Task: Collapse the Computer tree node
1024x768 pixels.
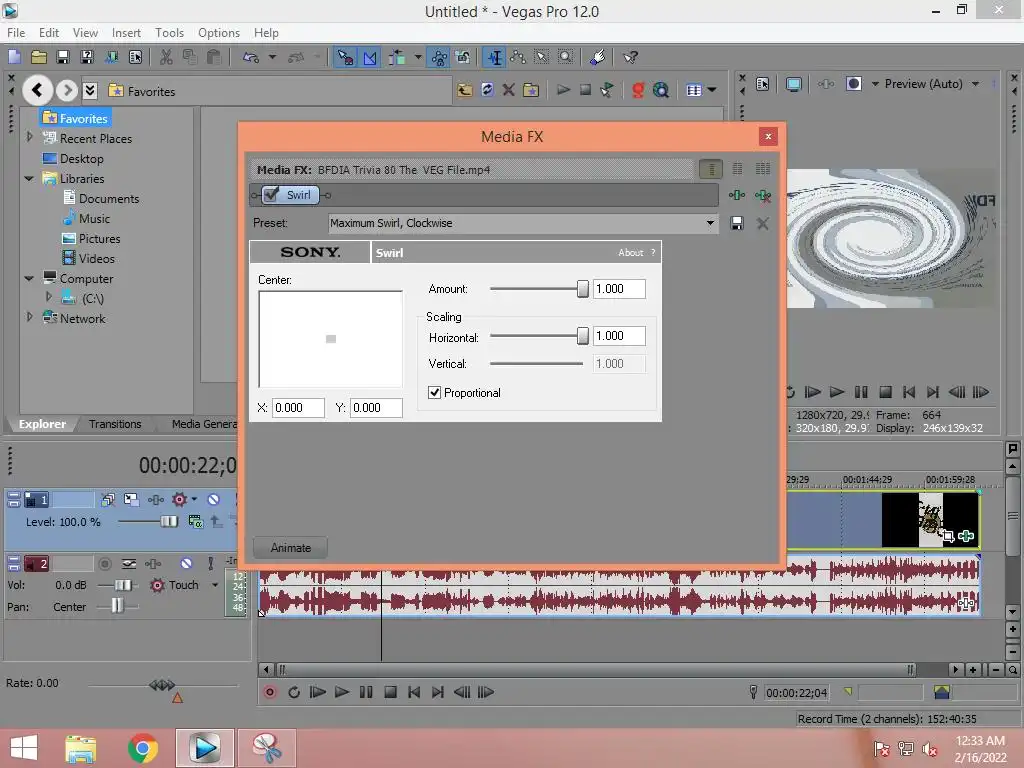Action: point(29,278)
